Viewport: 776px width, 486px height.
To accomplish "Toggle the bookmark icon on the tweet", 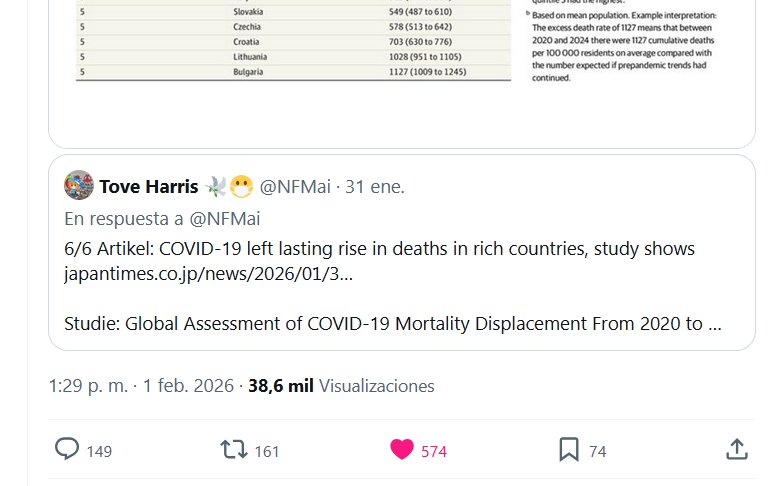I will click(568, 450).
